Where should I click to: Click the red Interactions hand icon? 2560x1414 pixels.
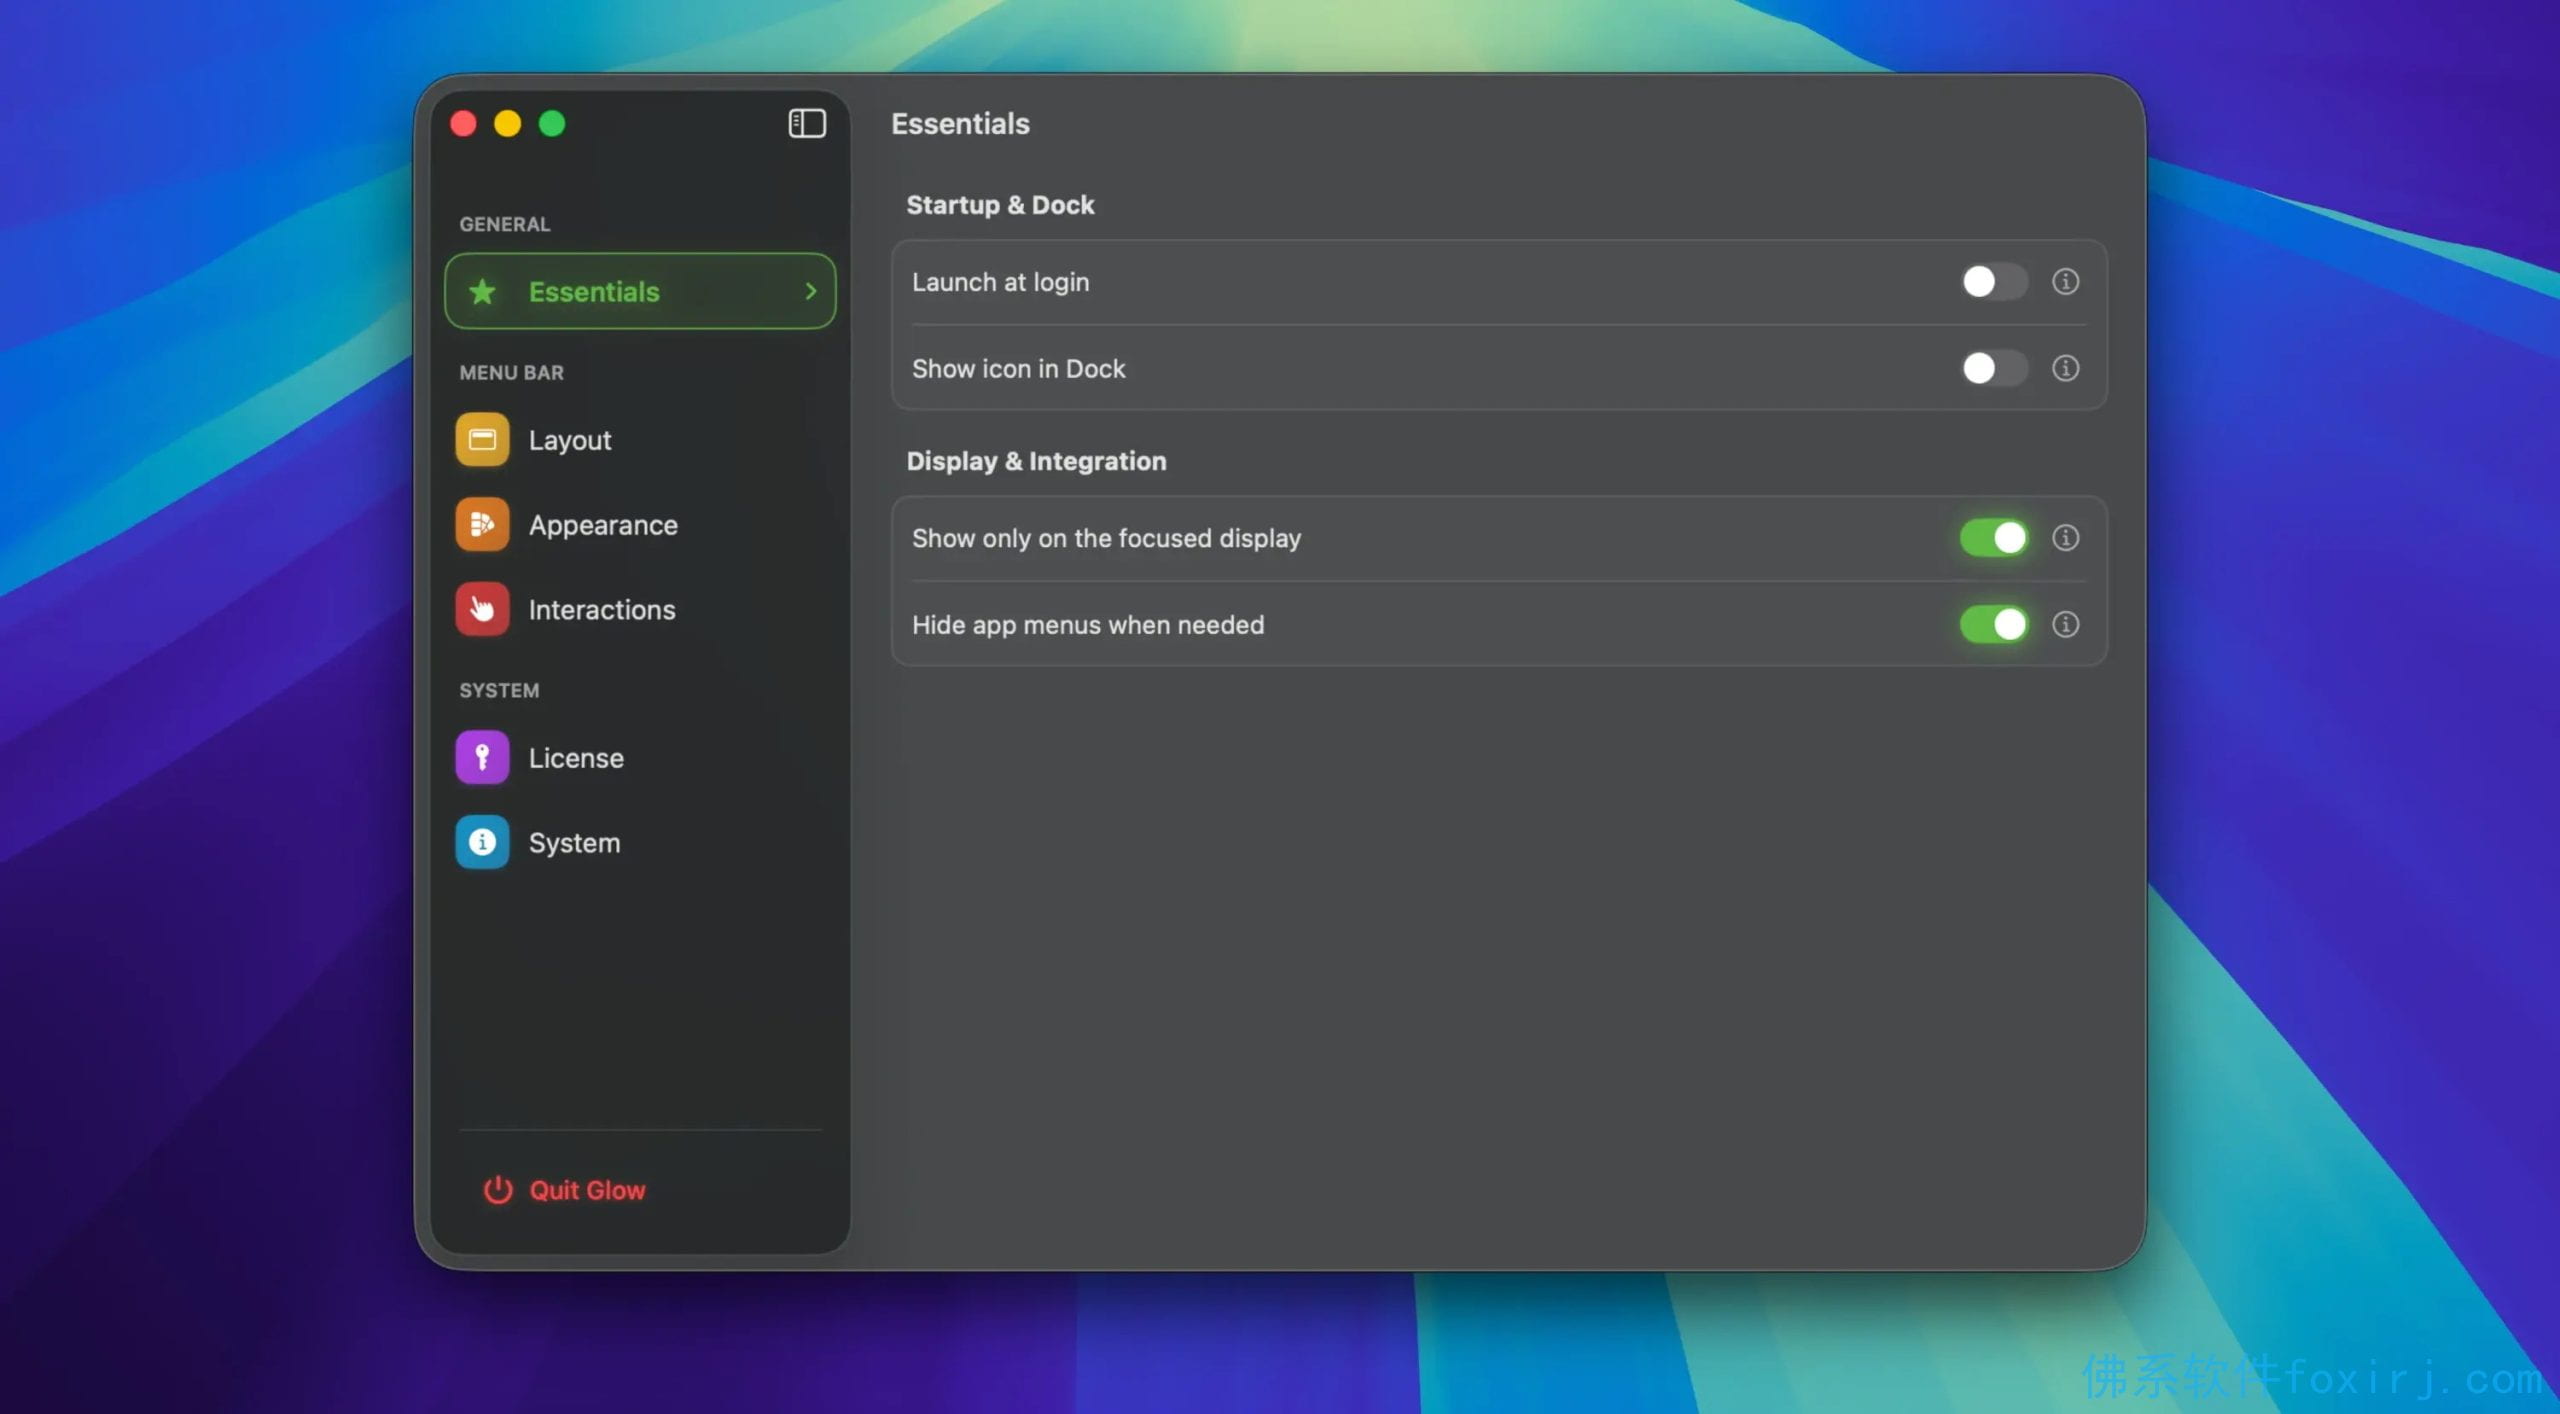click(482, 609)
